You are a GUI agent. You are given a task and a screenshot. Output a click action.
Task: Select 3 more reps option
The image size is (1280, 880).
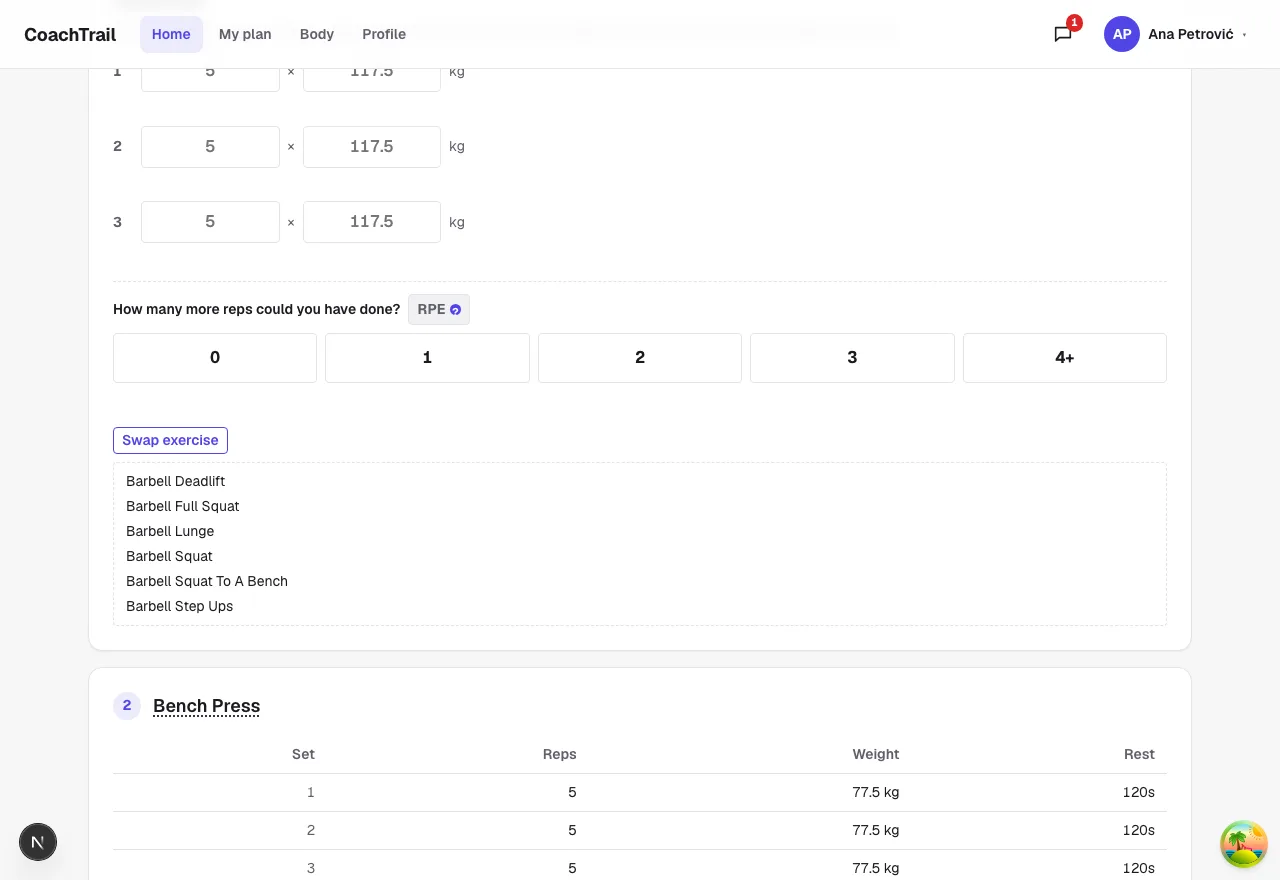852,358
